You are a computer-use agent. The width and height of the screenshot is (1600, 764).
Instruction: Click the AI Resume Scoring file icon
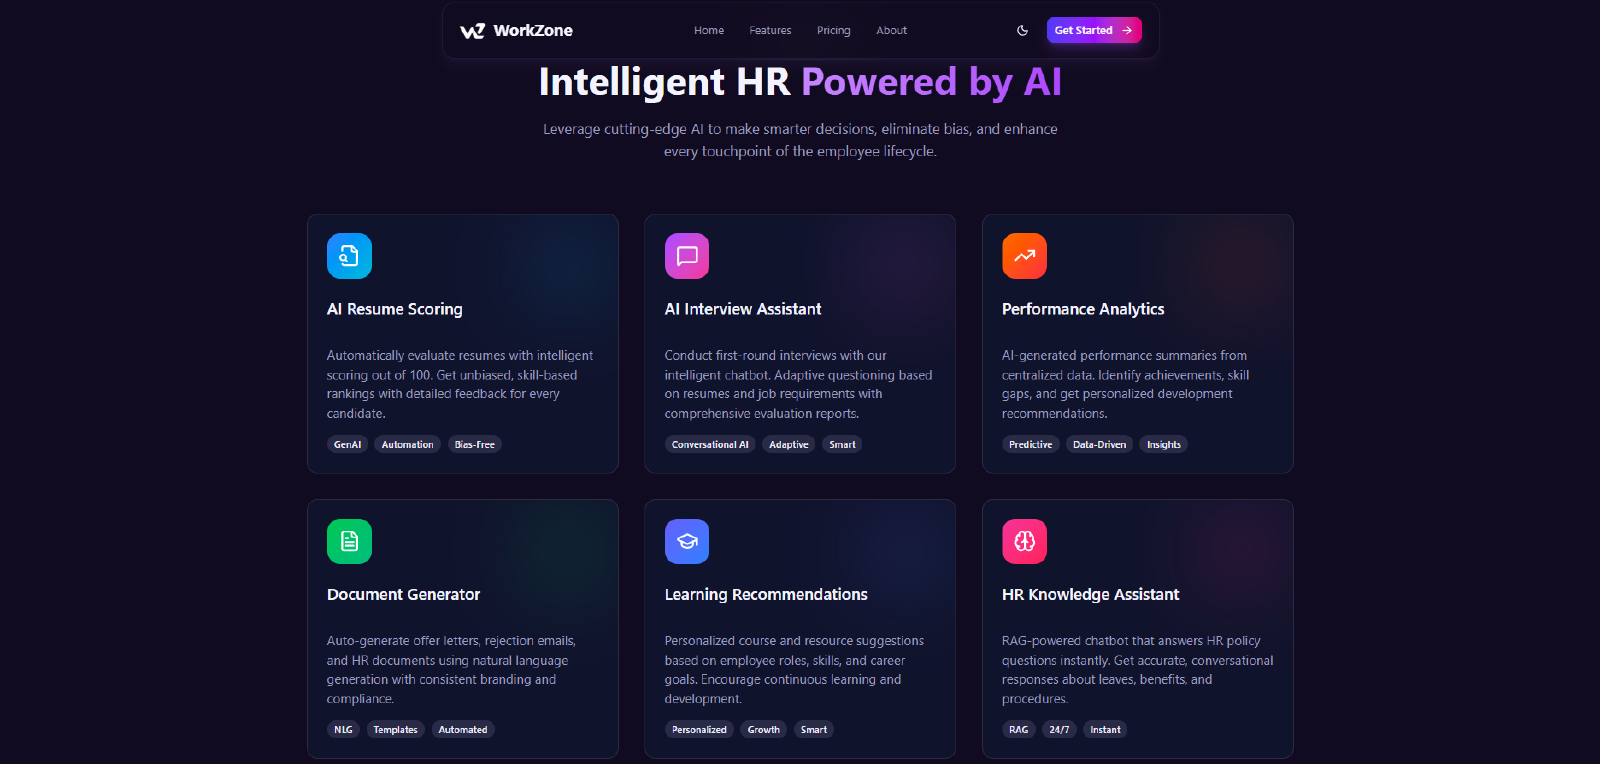coord(349,256)
